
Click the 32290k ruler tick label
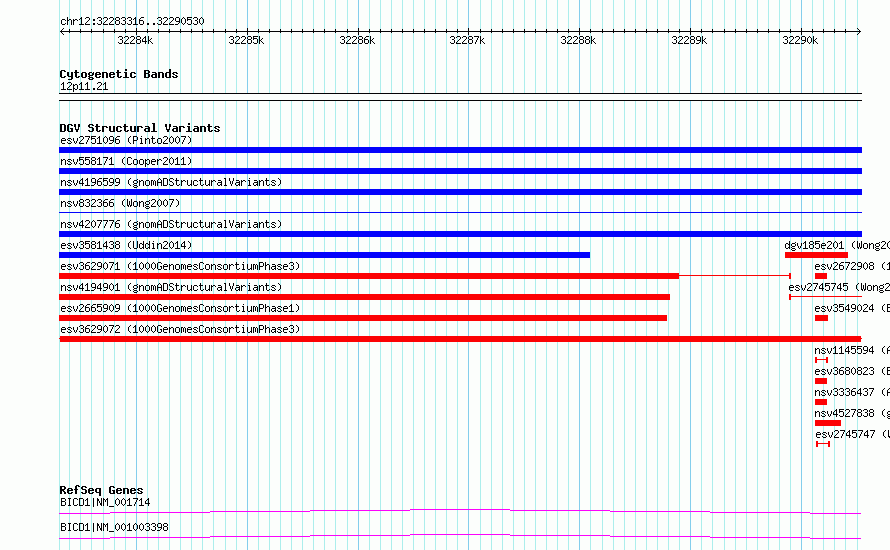tap(800, 40)
